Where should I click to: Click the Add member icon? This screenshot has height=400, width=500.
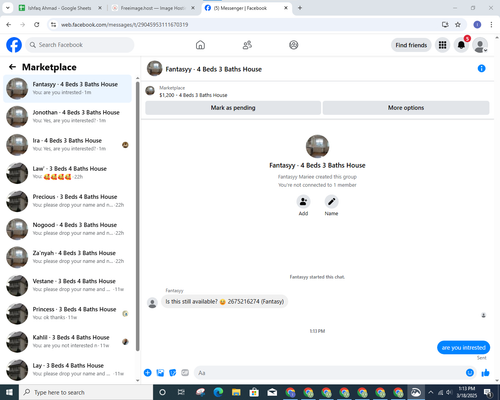pos(303,201)
